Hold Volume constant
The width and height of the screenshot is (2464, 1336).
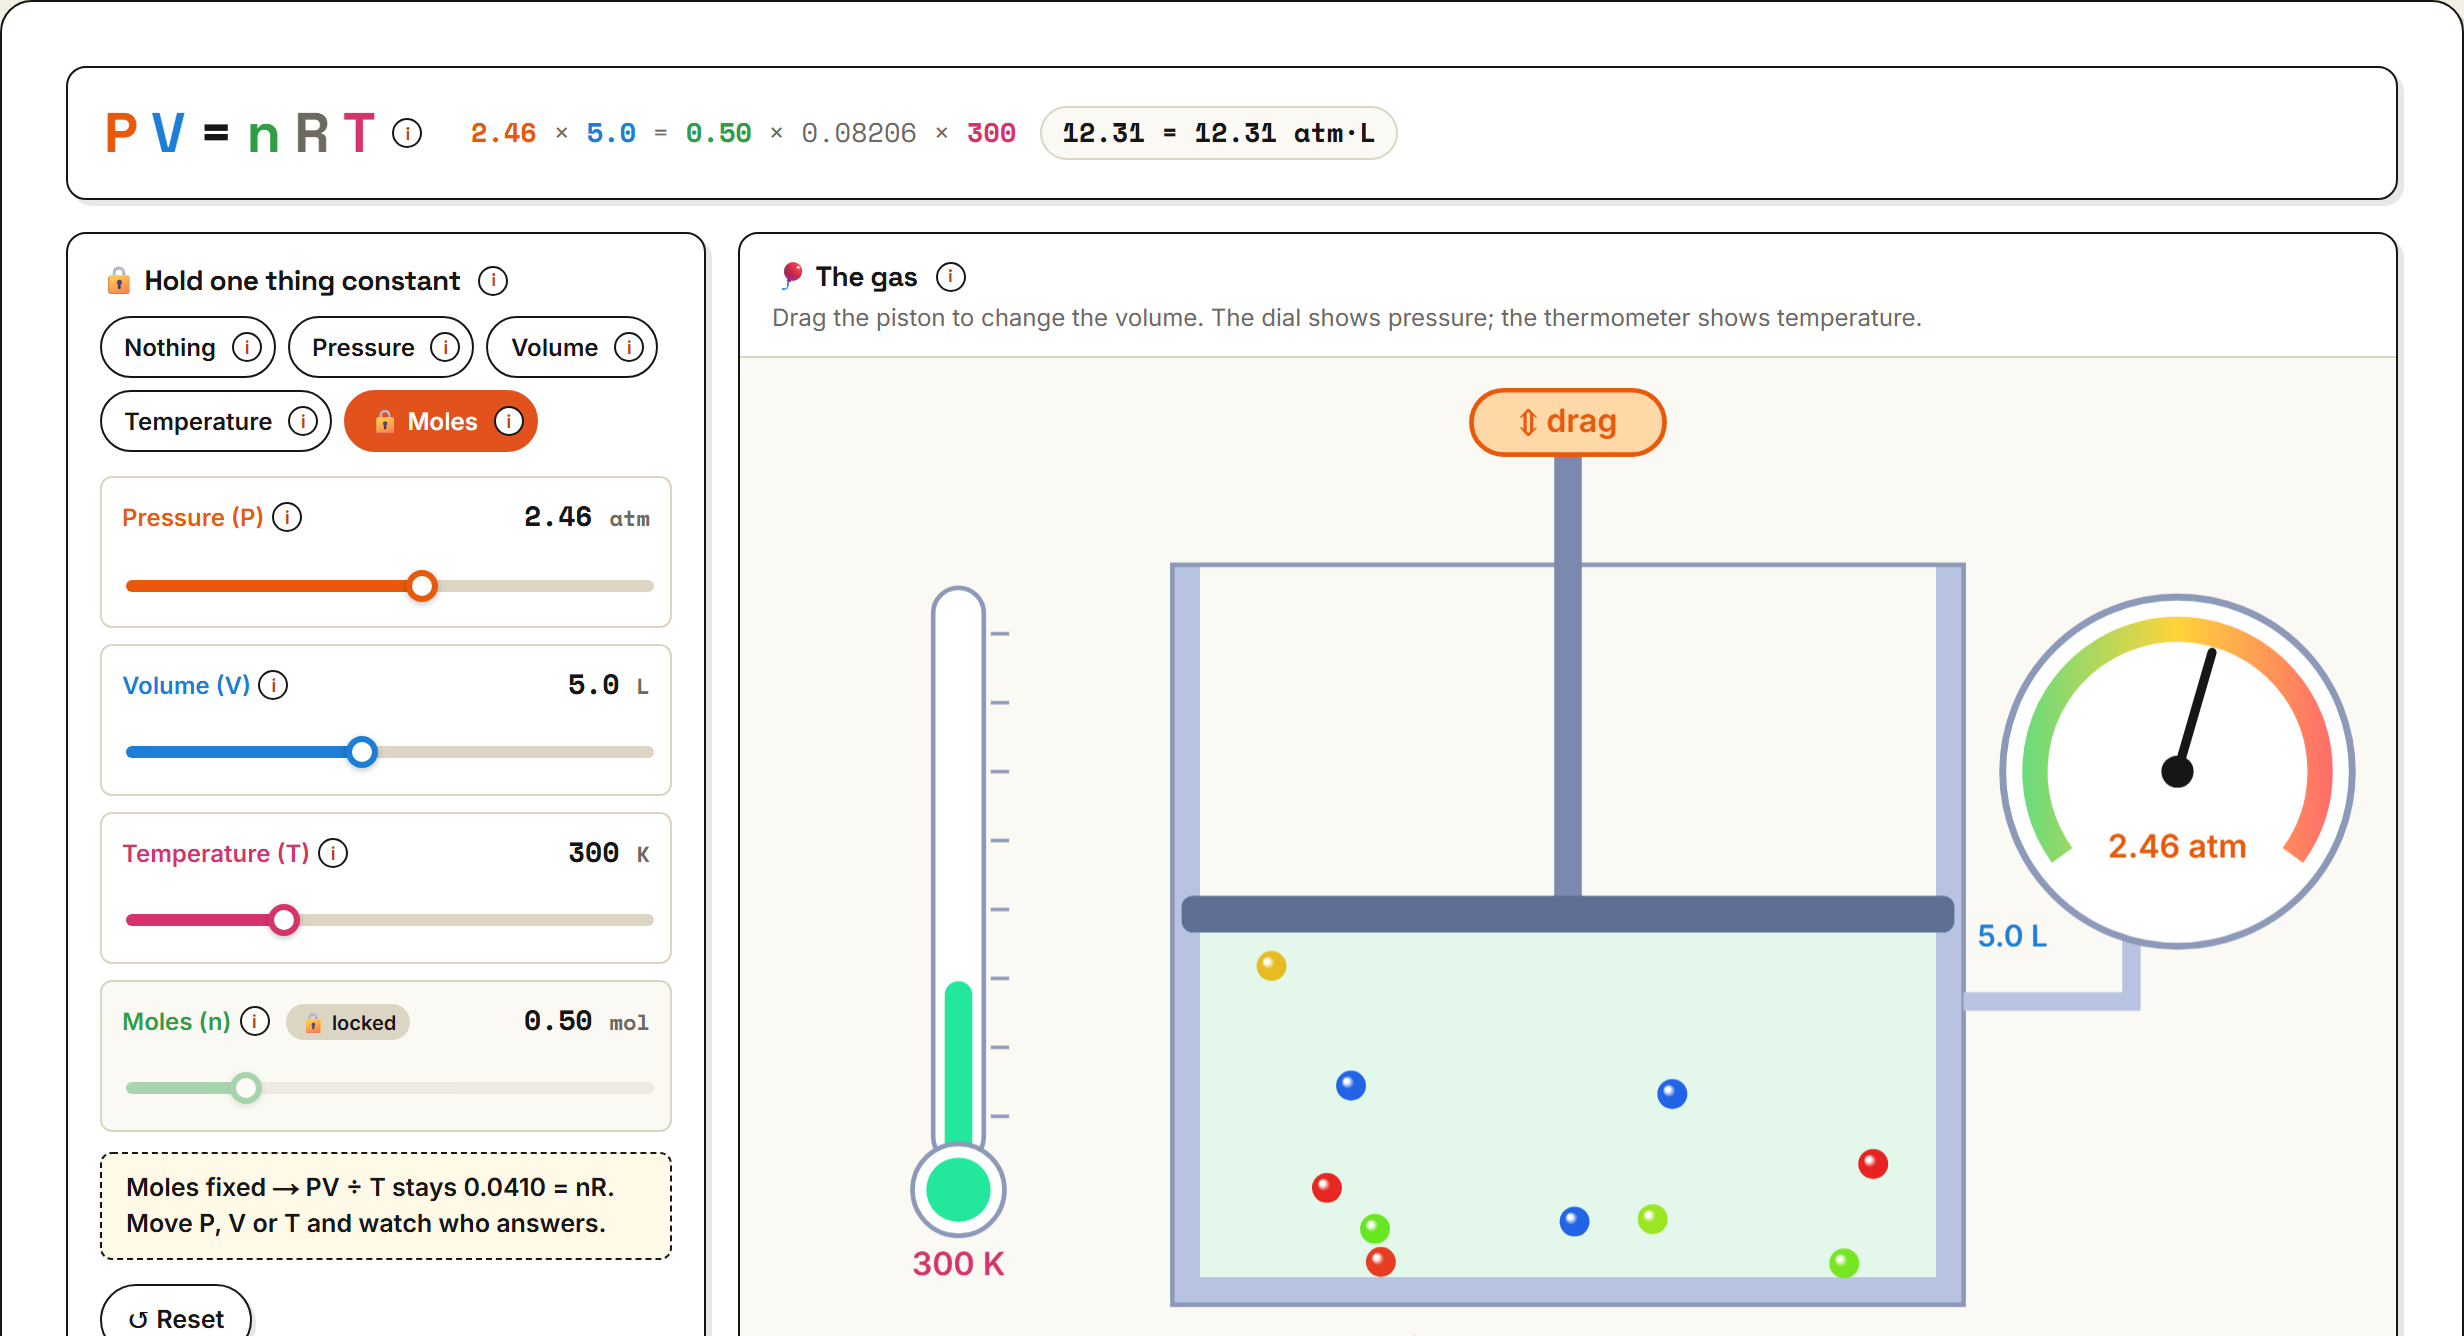[x=572, y=347]
